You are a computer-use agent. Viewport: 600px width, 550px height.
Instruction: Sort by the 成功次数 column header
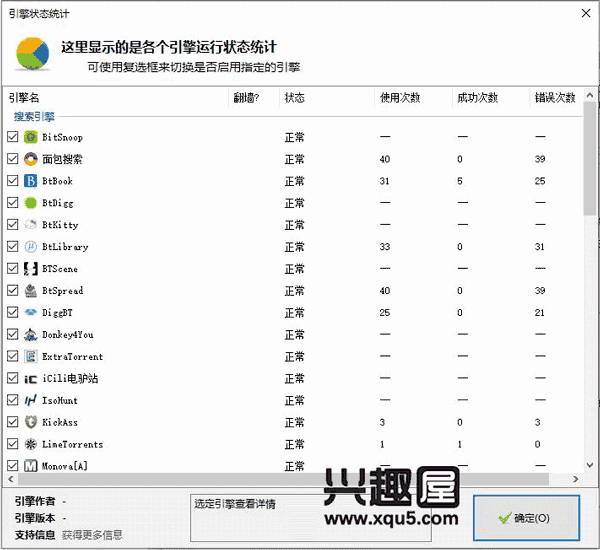click(x=491, y=98)
